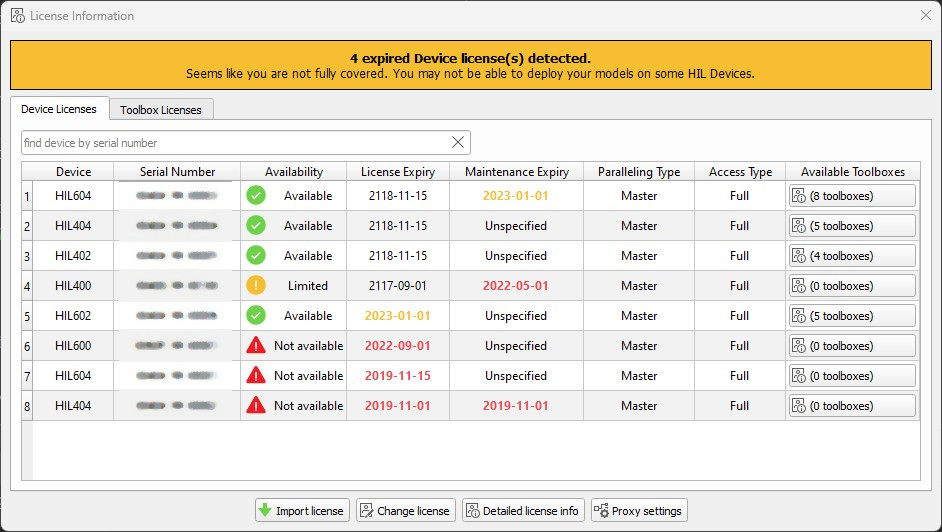Open the (4 toolboxes) list for HIL402
This screenshot has width=942, height=532.
pyautogui.click(x=852, y=256)
